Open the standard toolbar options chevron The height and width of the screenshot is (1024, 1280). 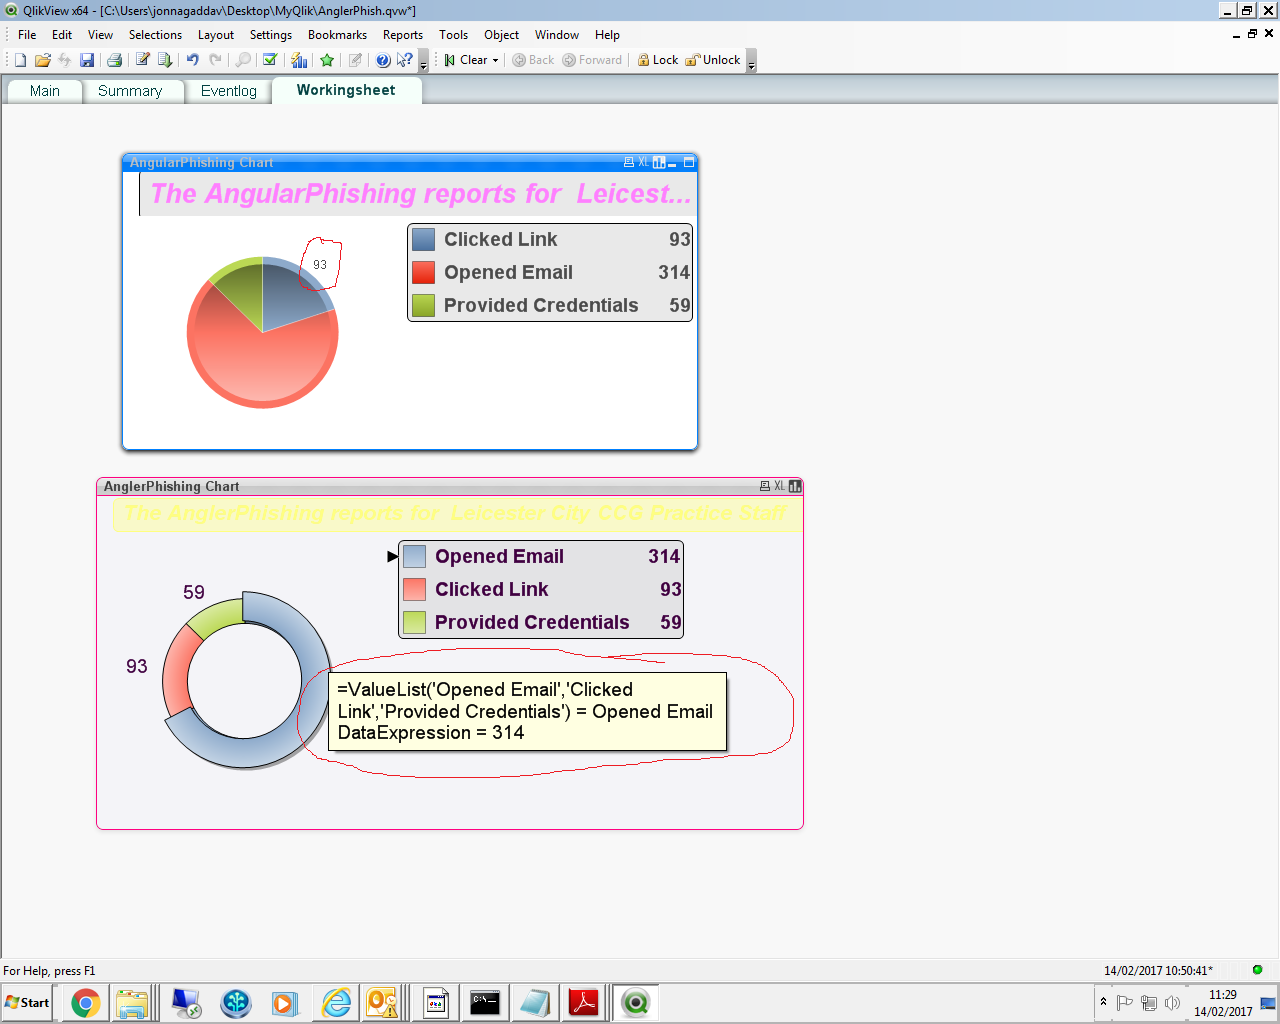click(x=423, y=62)
